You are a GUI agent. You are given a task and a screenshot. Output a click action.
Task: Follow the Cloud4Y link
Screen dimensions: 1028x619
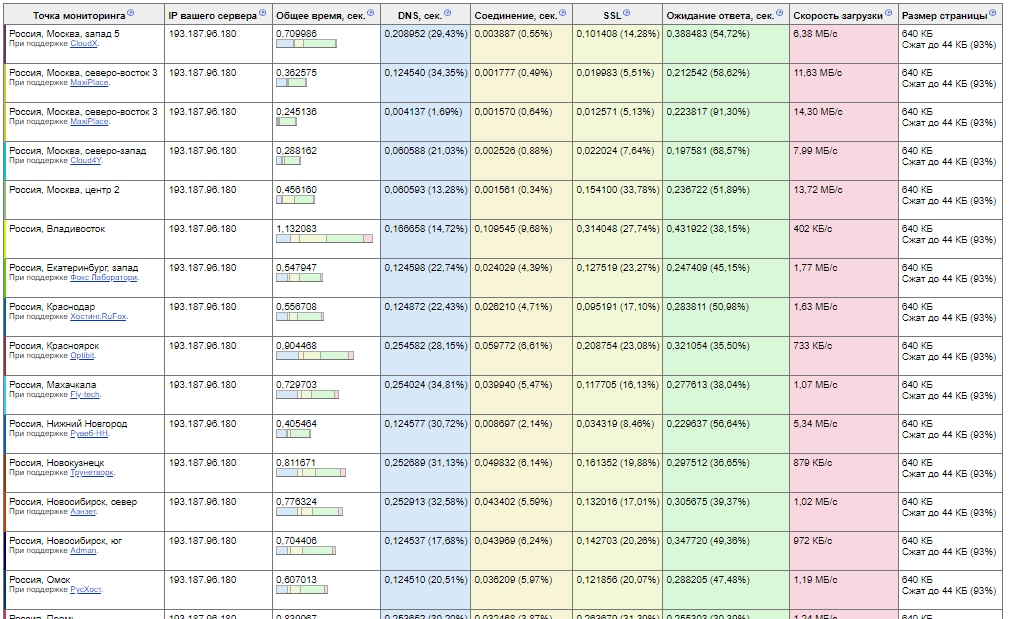[x=85, y=161]
